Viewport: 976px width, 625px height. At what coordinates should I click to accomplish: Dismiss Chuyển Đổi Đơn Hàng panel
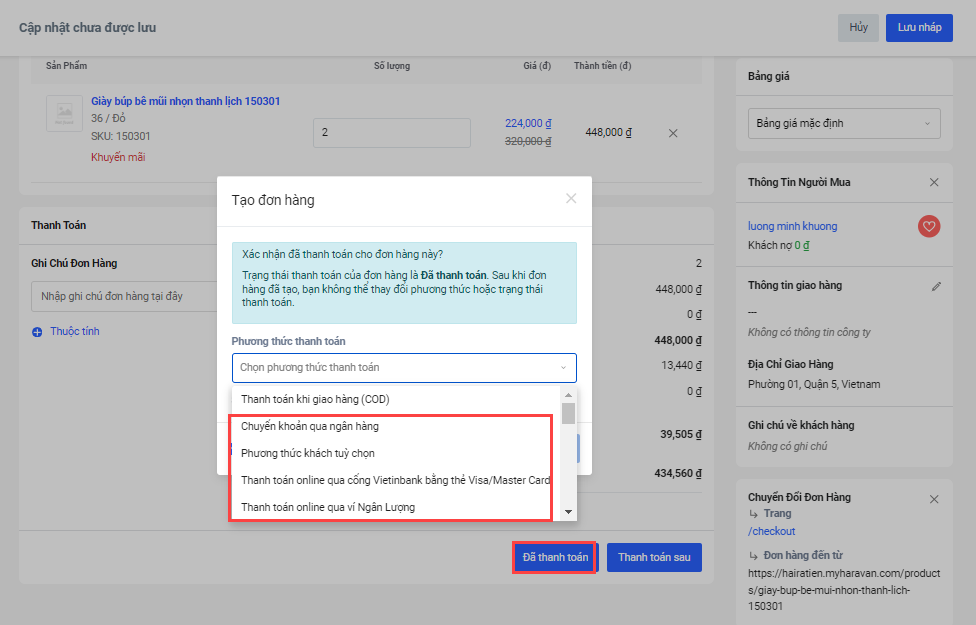click(x=934, y=498)
